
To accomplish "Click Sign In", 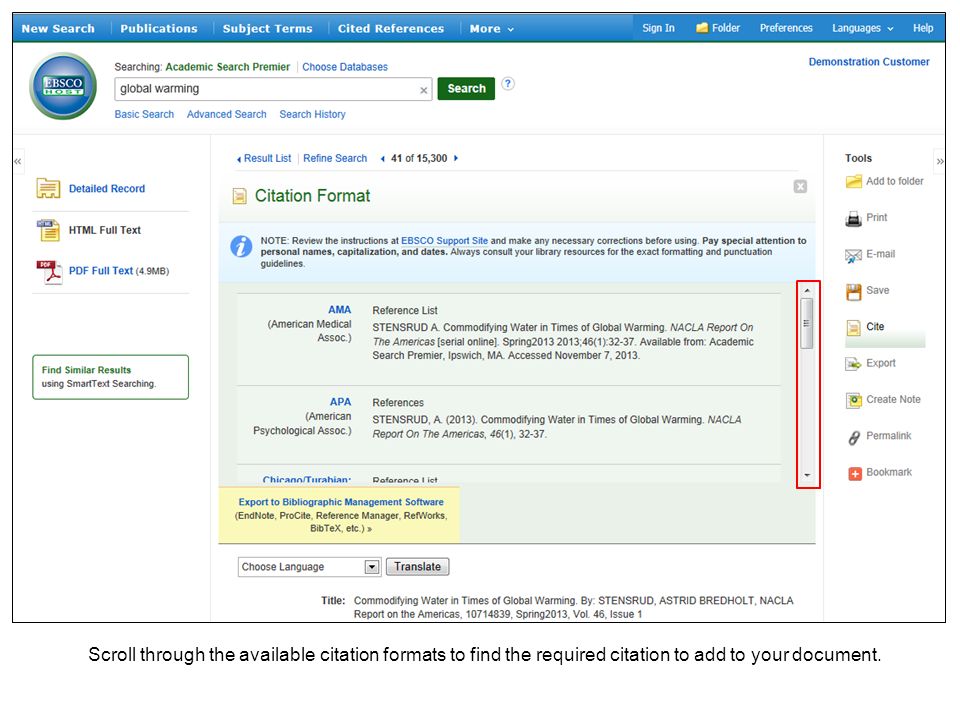I will click(658, 28).
